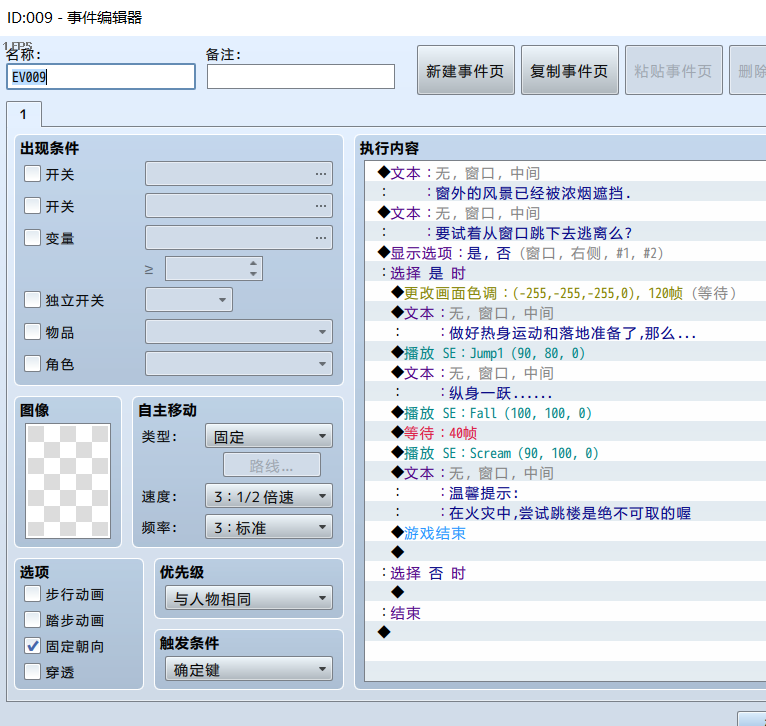Click the 路线... button
Image resolution: width=766 pixels, height=726 pixels.
point(272,465)
